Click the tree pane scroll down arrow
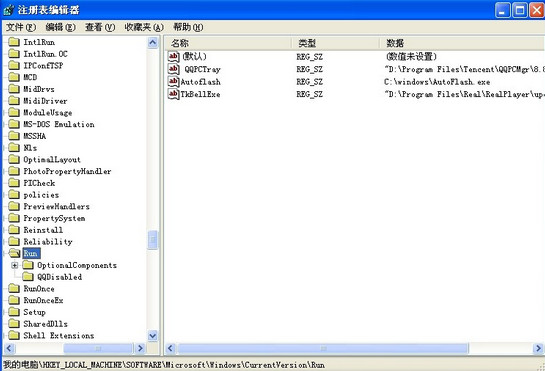Viewport: 545px width, 371px height. (152, 336)
